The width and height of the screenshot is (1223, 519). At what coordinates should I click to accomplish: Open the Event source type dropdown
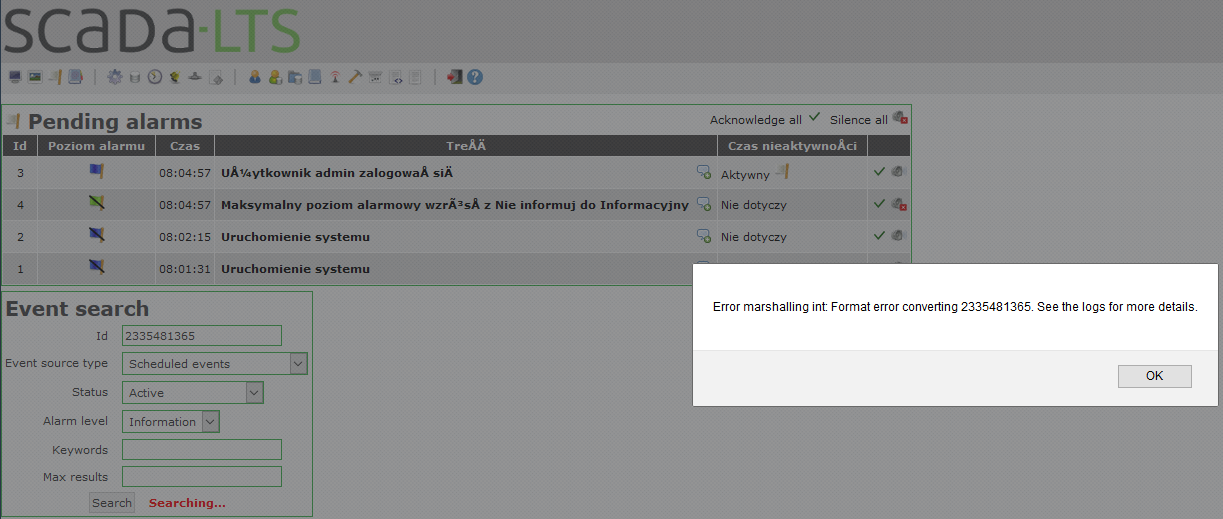[x=215, y=364]
